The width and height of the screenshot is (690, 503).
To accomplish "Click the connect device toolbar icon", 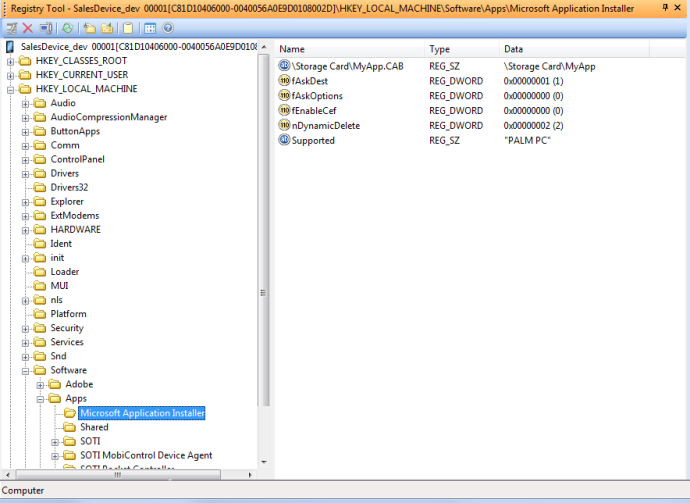I will (46, 29).
